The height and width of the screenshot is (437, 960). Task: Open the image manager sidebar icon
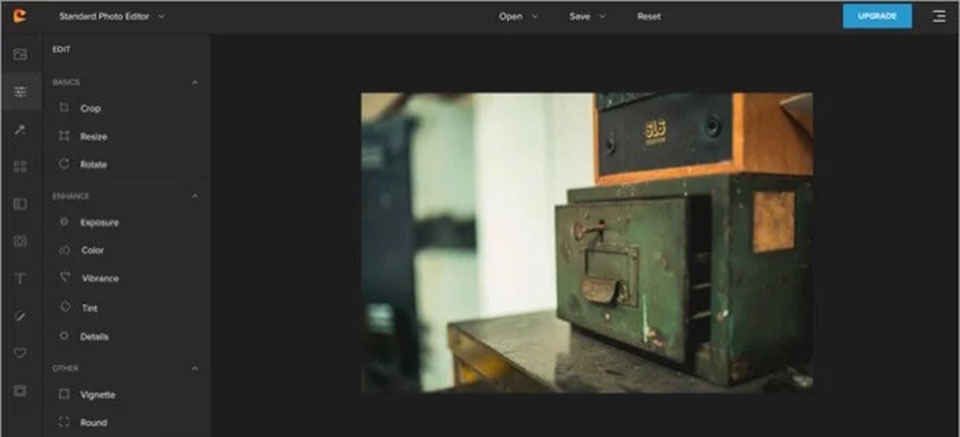20,54
